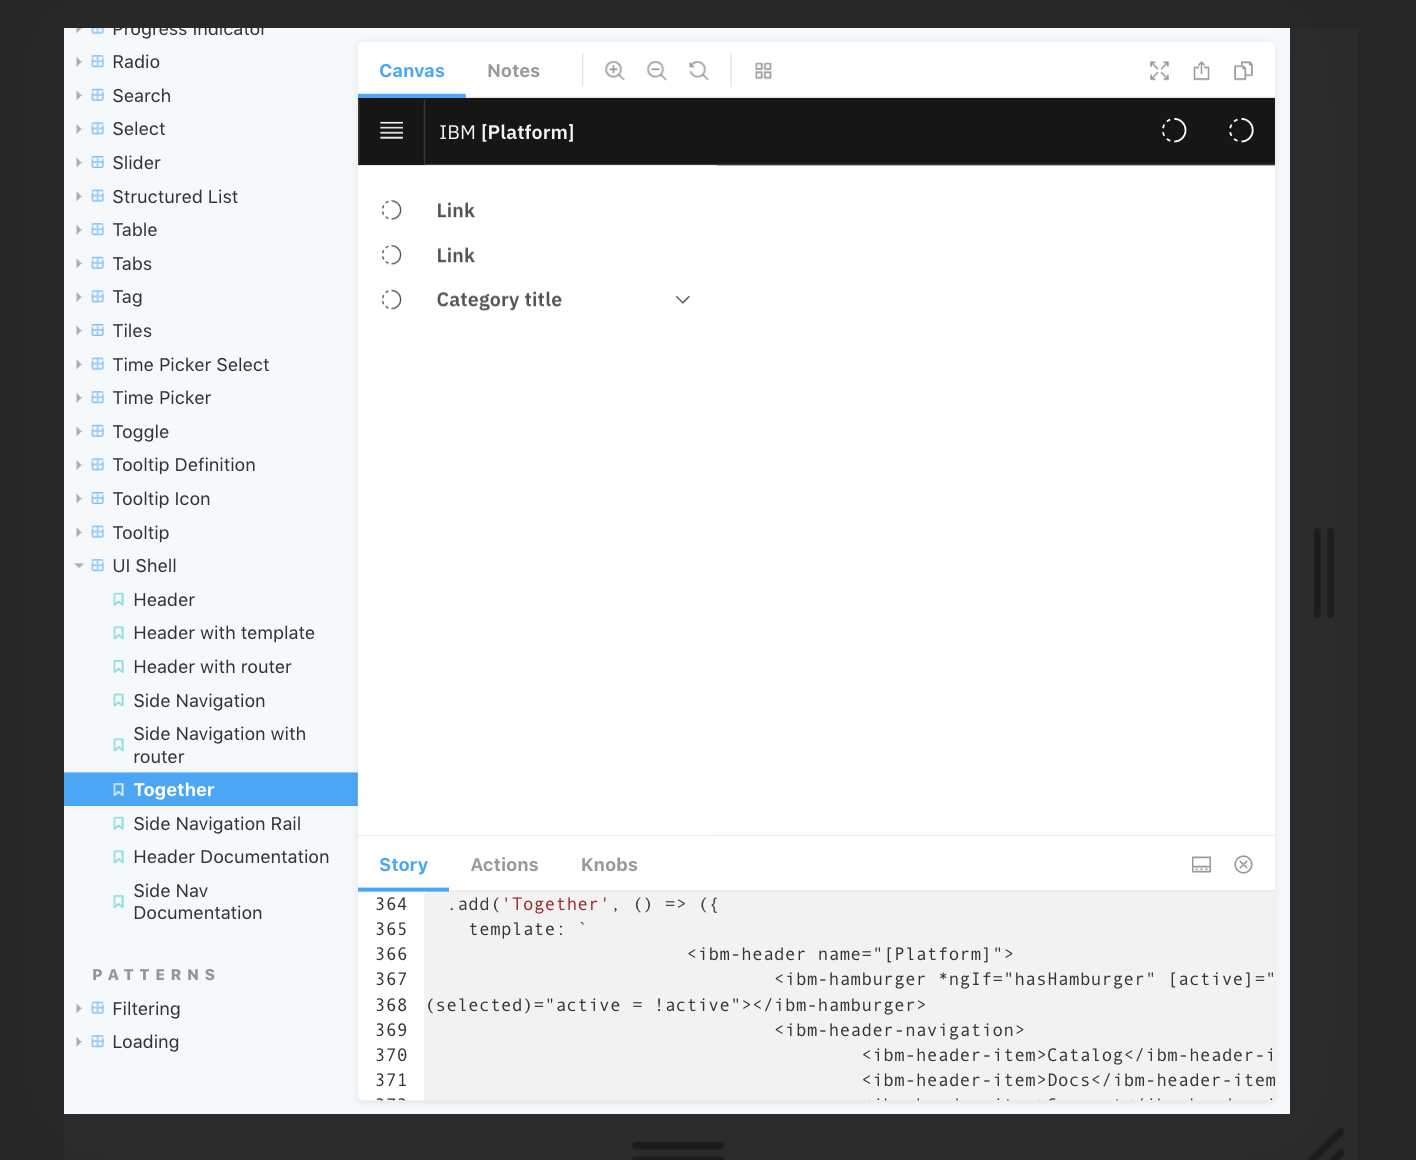Collapse the UI Shell component group
Viewport: 1416px width, 1160px height.
[x=79, y=565]
